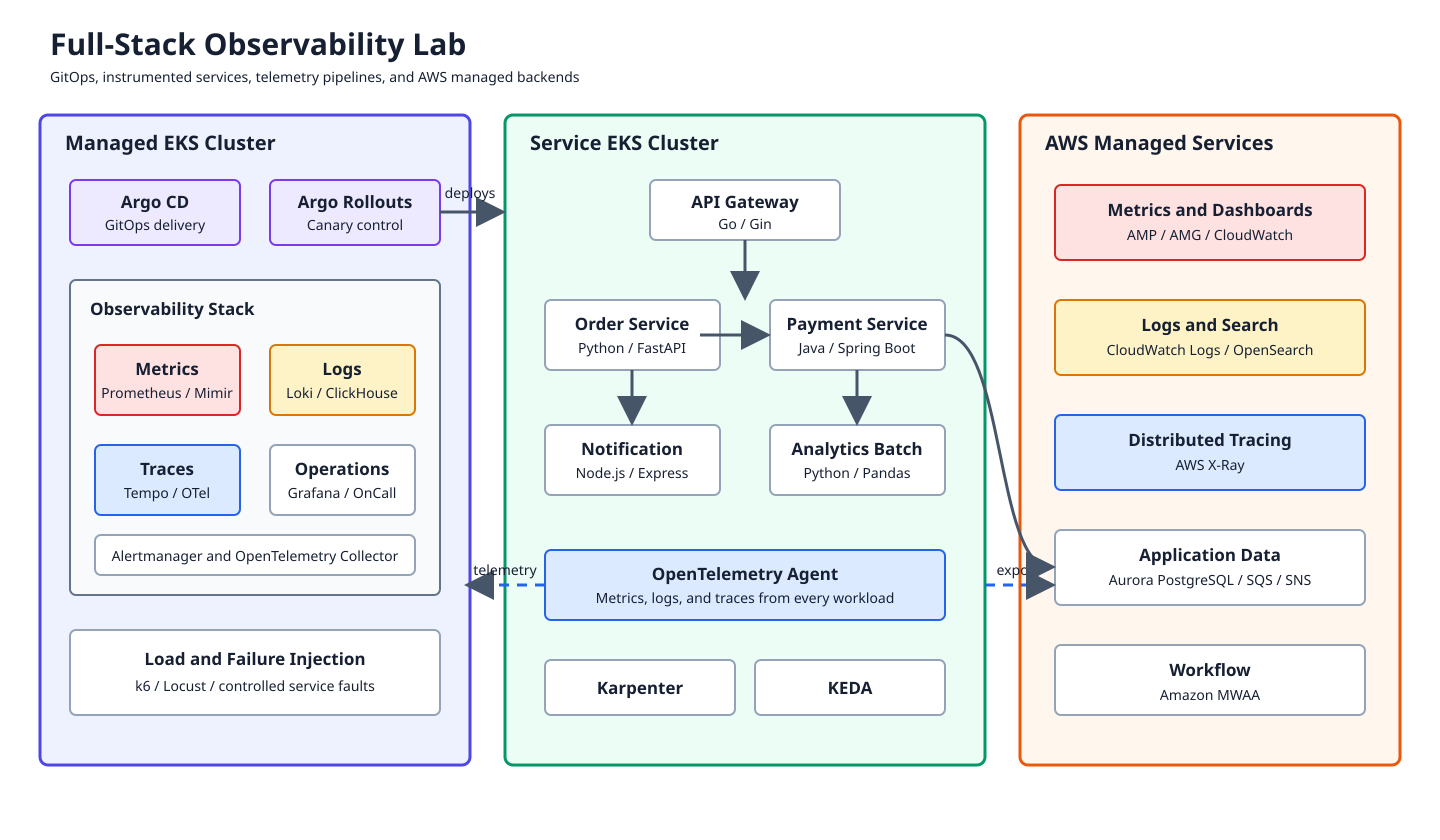This screenshot has height=840, width=1440.
Task: Select the Load and Failure Injection box
Action: [255, 672]
